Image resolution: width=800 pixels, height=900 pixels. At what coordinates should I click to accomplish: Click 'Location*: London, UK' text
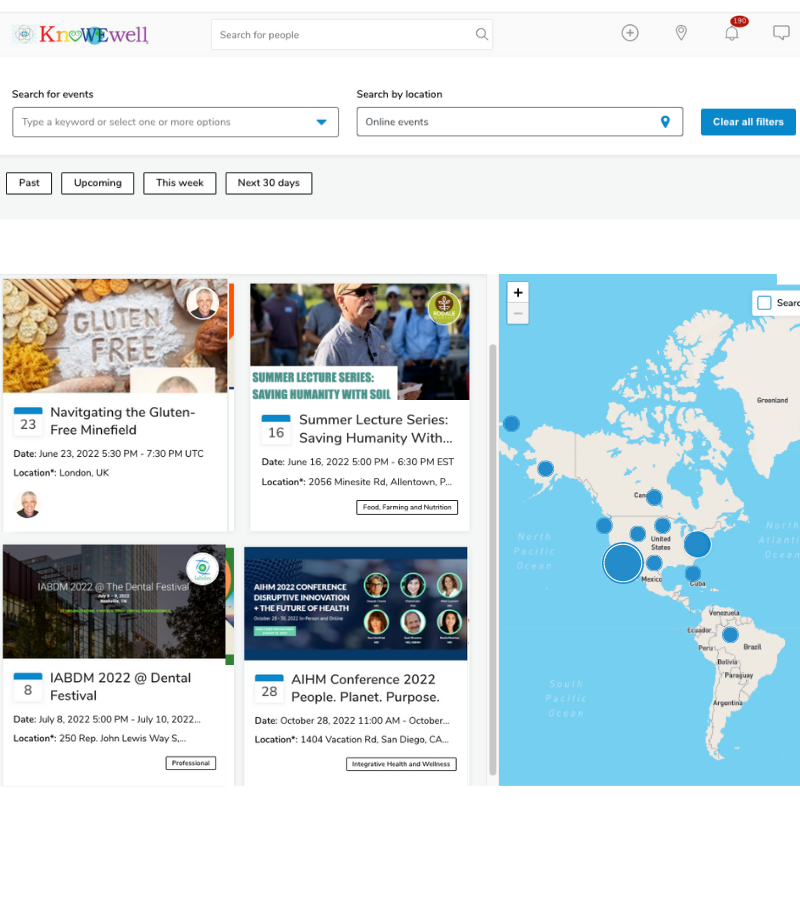pyautogui.click(x=61, y=472)
